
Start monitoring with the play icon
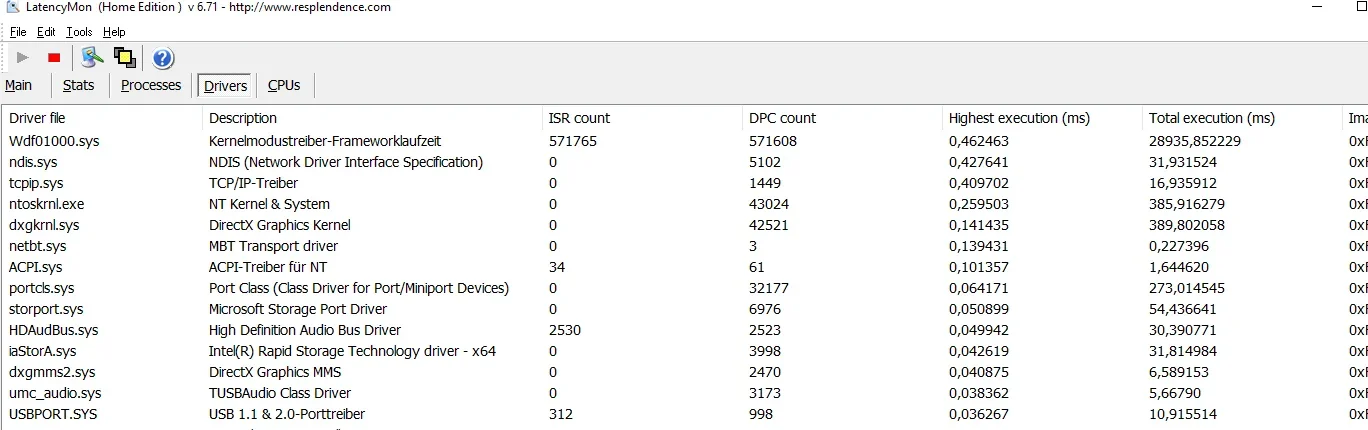(x=23, y=58)
